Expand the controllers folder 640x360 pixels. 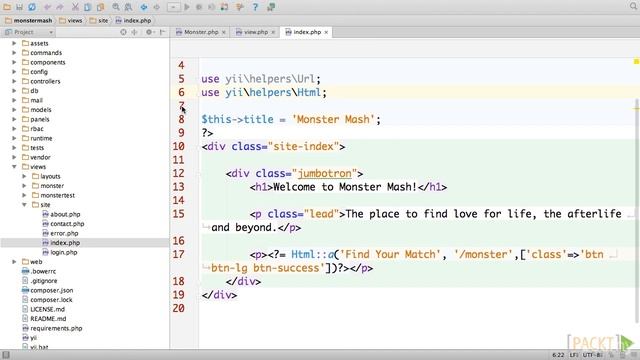pyautogui.click(x=14, y=81)
